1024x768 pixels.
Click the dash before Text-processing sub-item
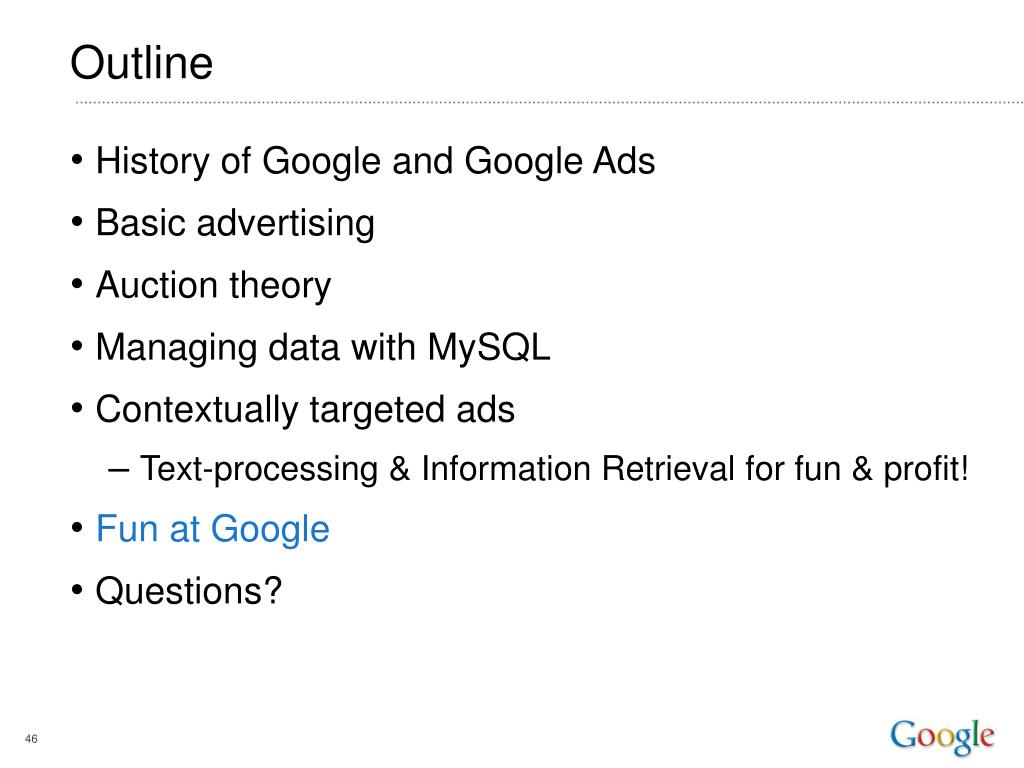tap(119, 470)
